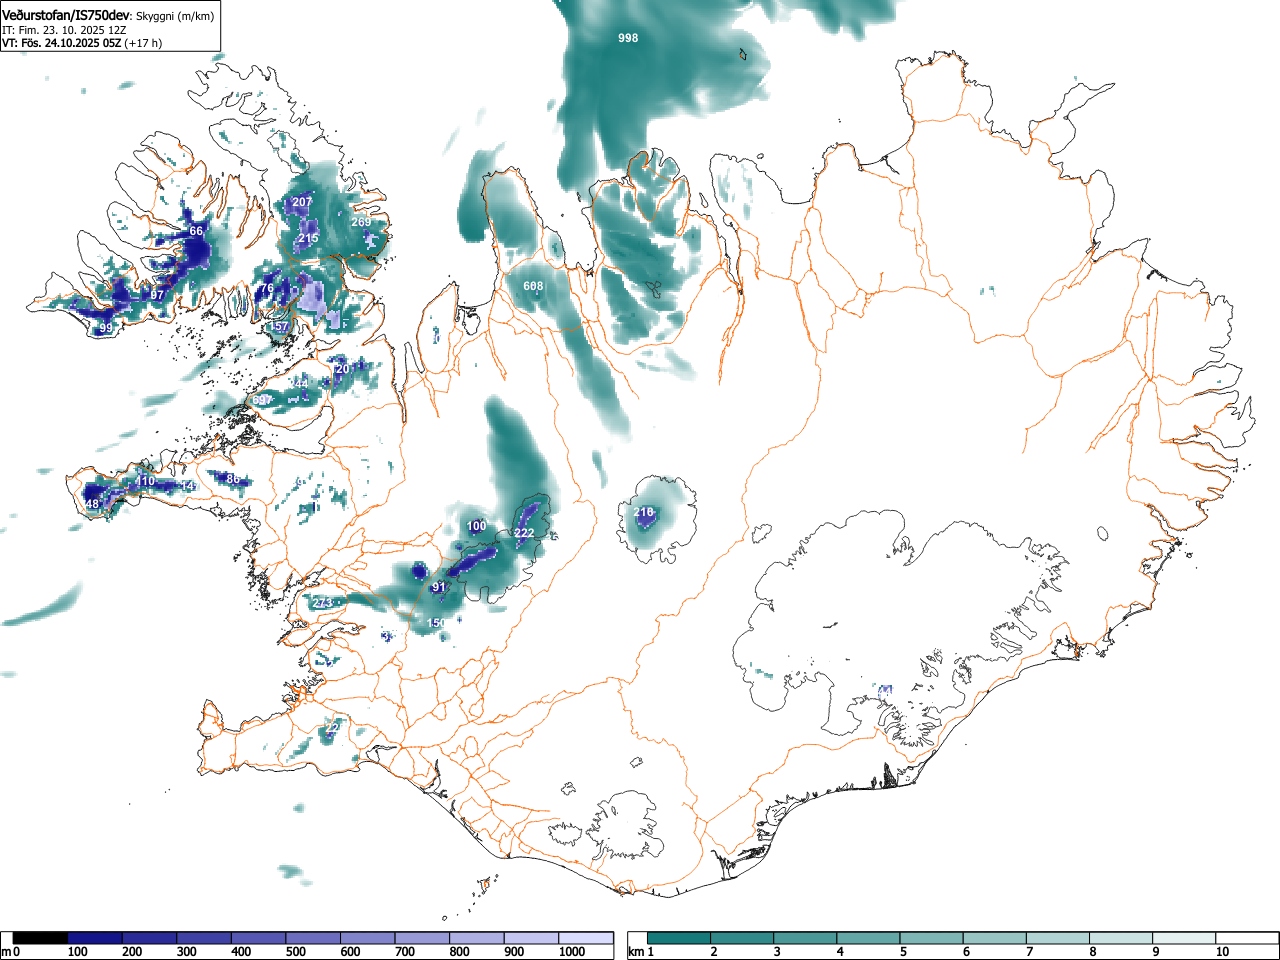This screenshot has height=960, width=1280.
Task: Click the 99 value at western tip
Action: 106,328
